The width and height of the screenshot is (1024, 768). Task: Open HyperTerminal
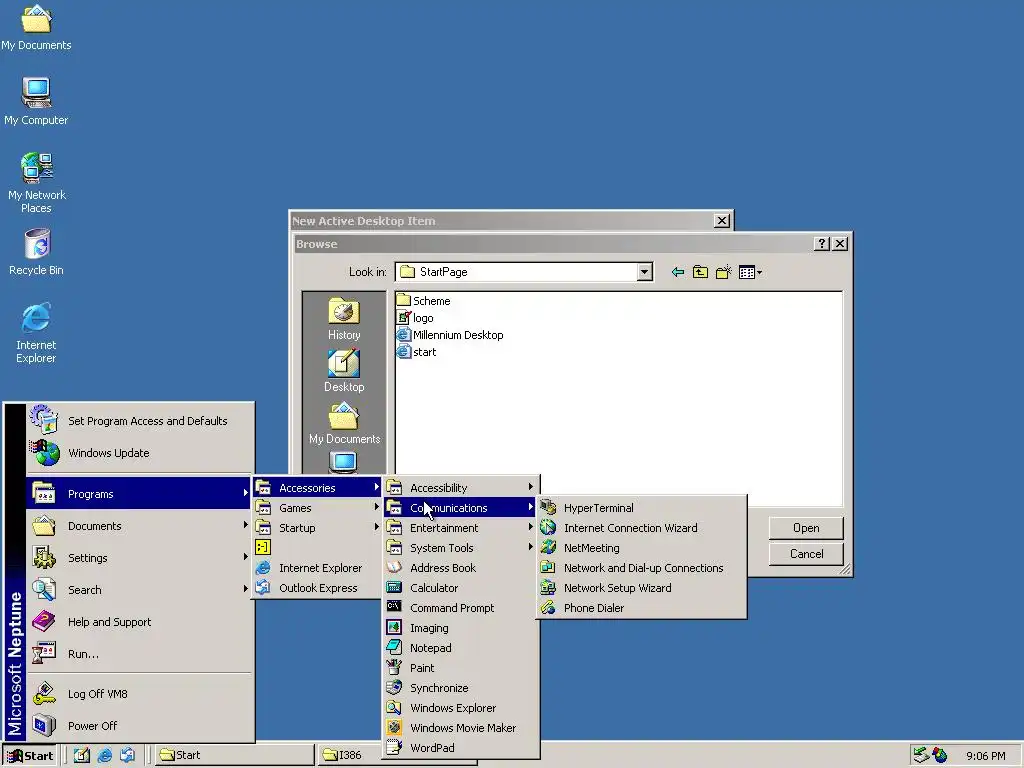click(x=642, y=508)
